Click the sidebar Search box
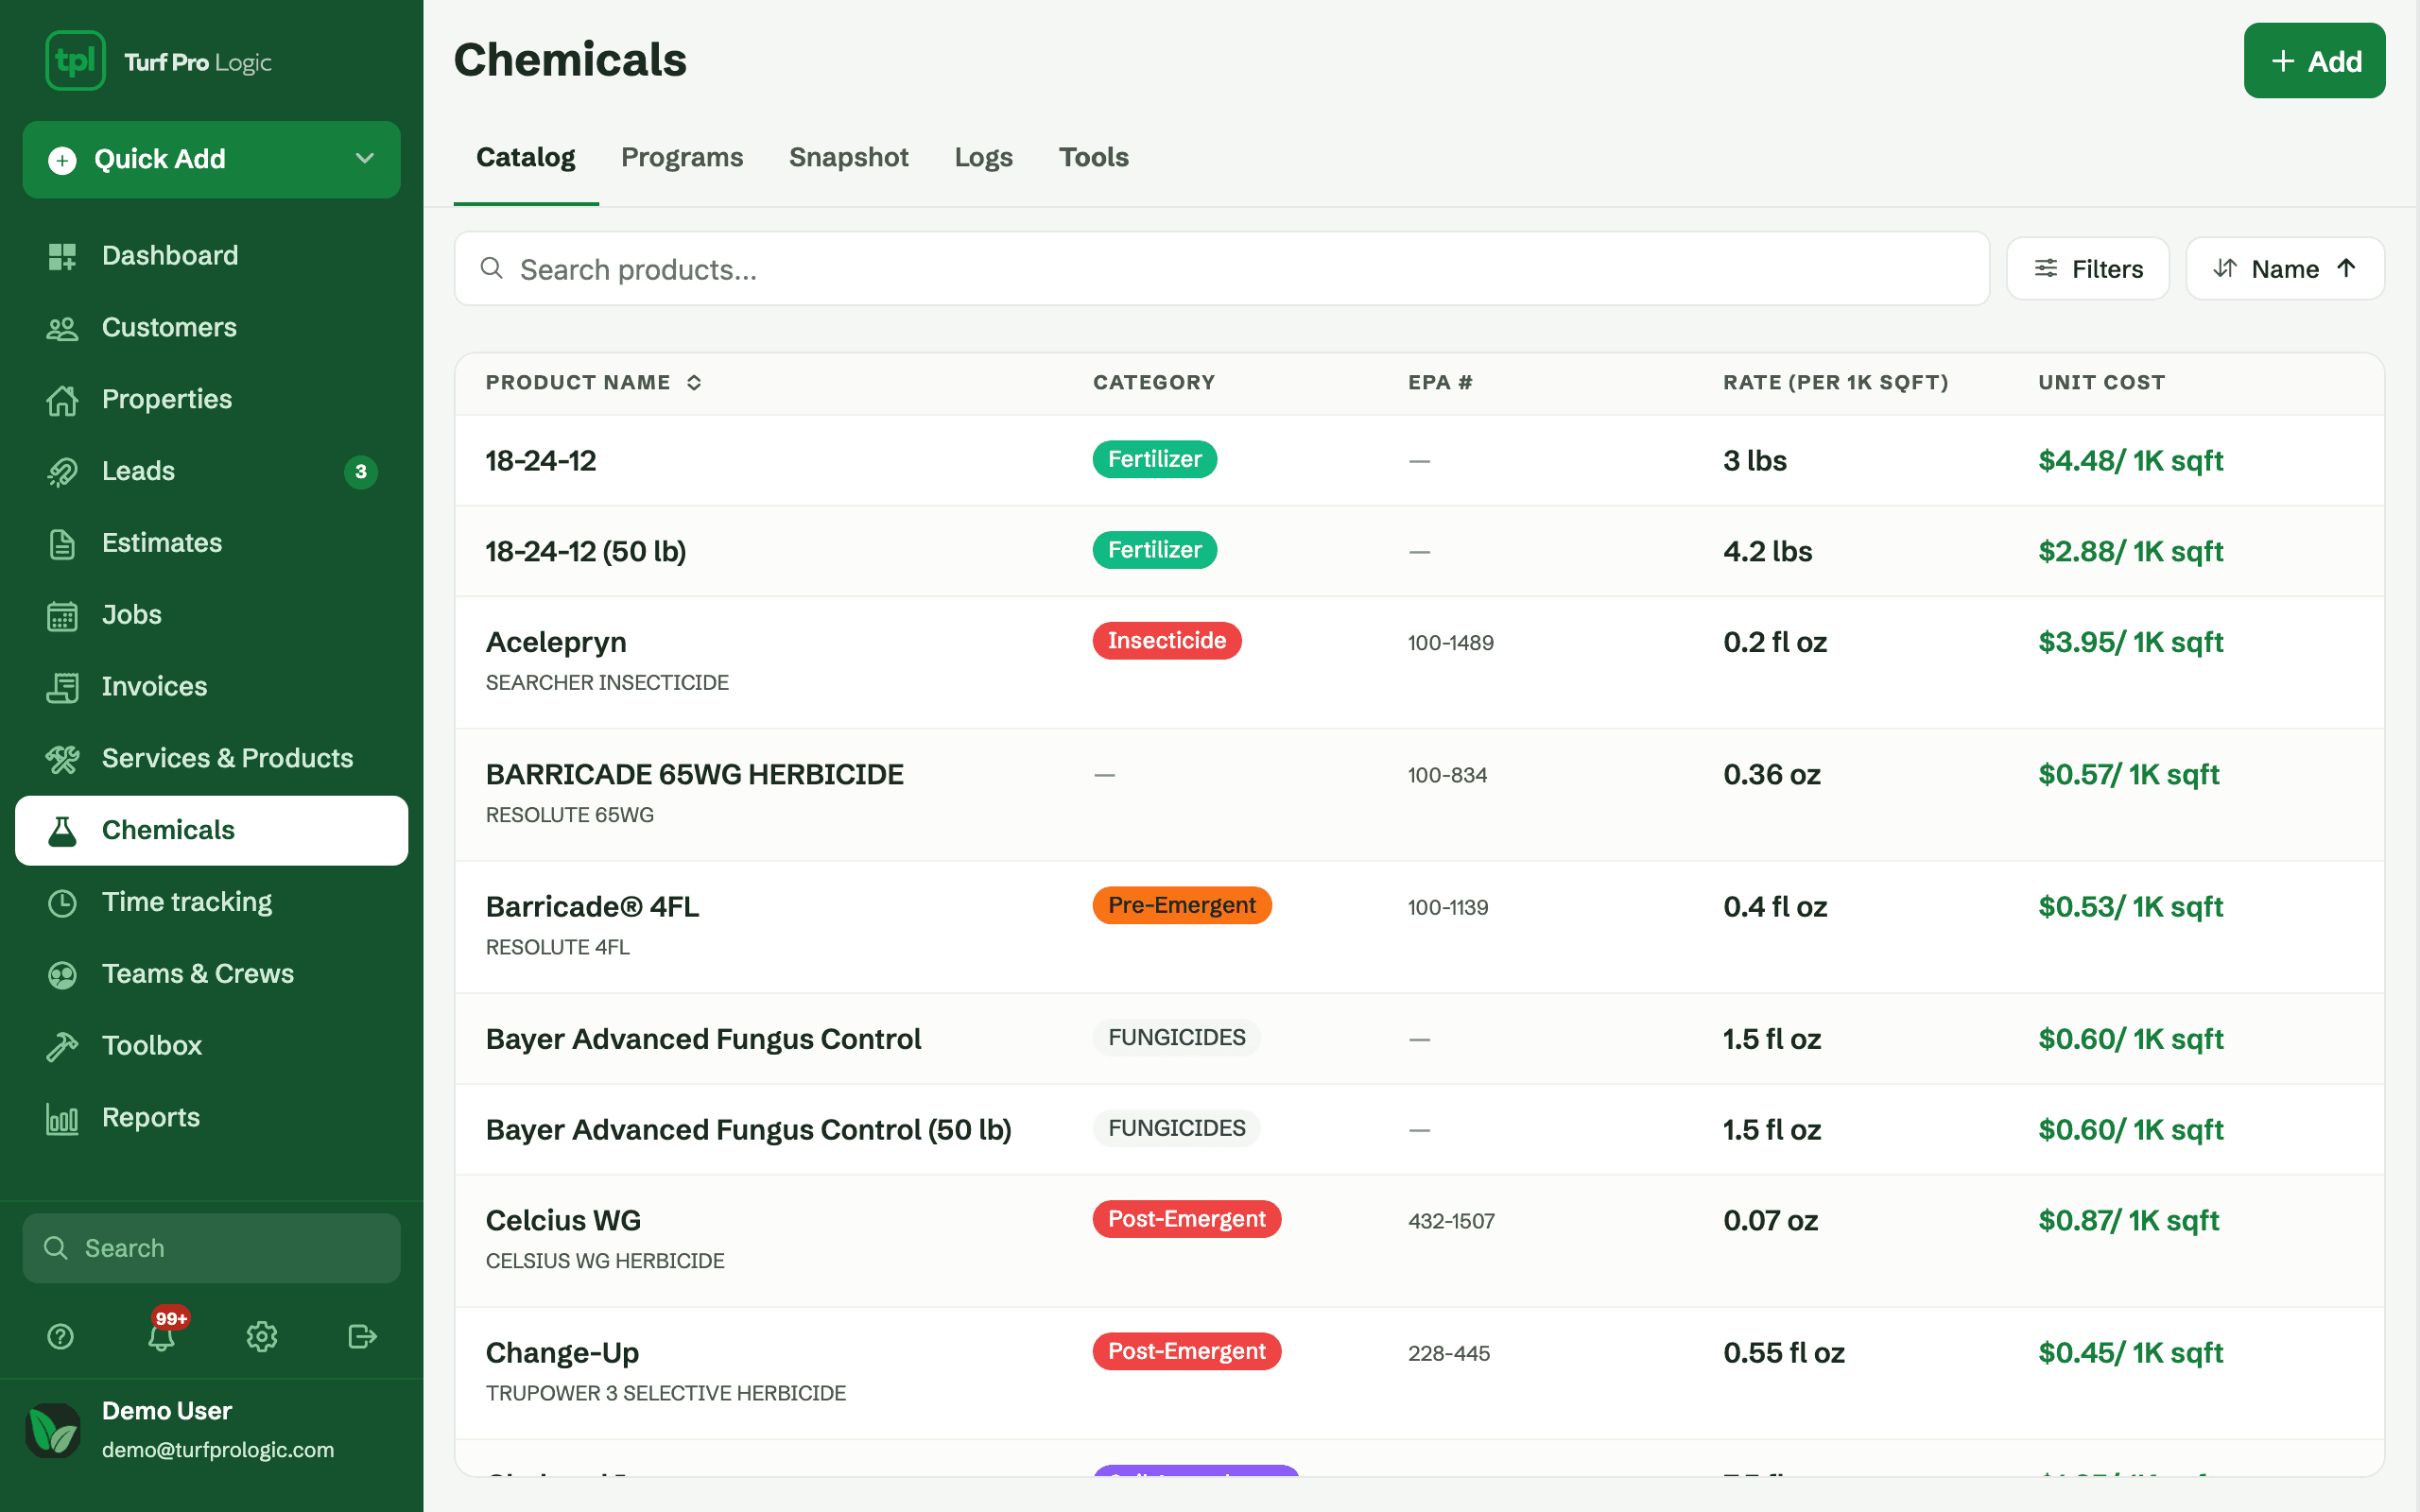 pyautogui.click(x=211, y=1248)
